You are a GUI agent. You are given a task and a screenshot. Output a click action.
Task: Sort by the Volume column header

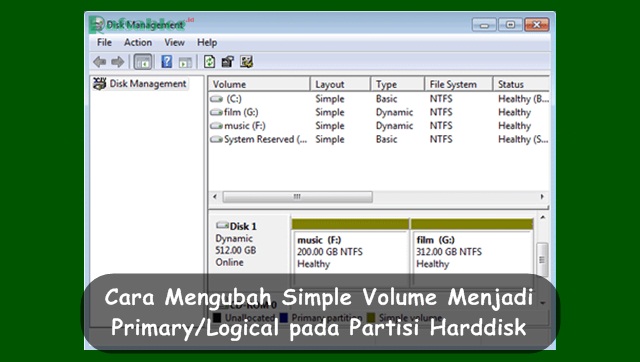click(259, 84)
